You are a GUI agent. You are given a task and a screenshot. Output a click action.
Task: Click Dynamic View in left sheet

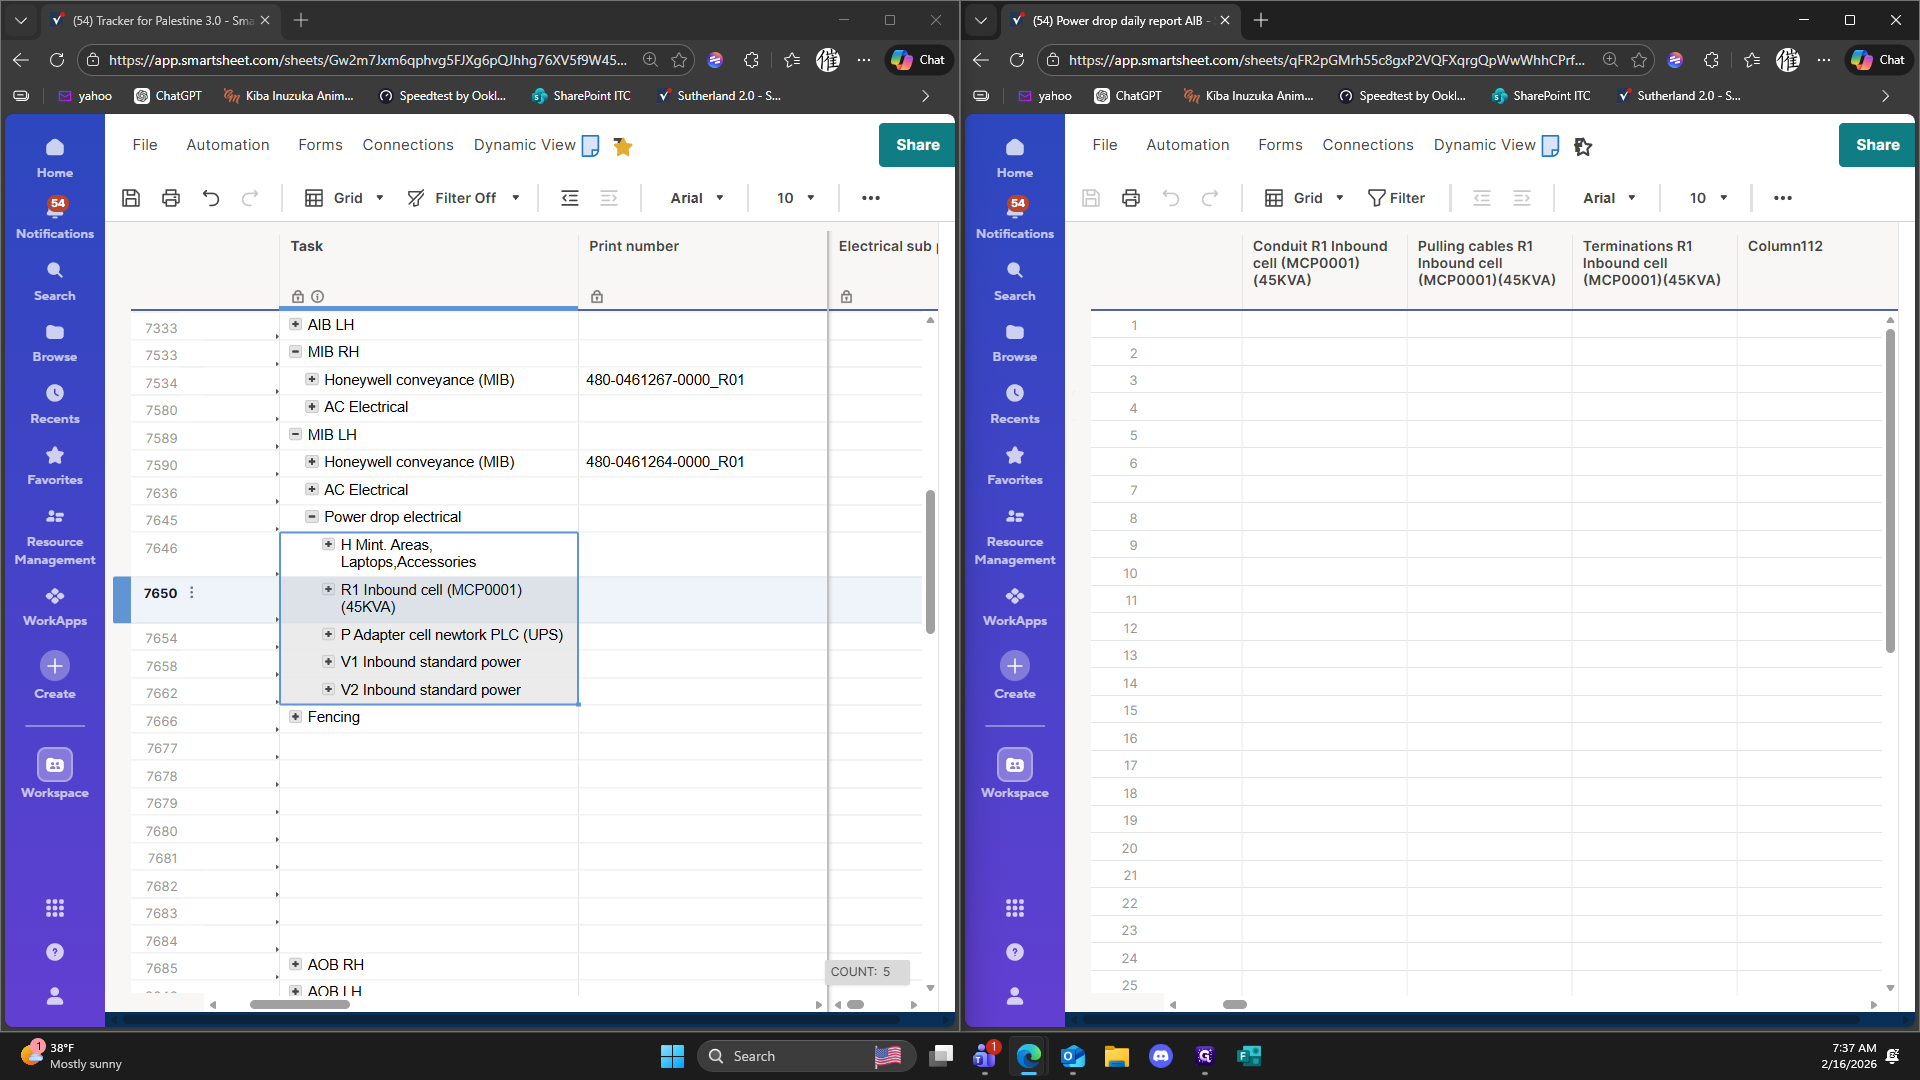525,145
